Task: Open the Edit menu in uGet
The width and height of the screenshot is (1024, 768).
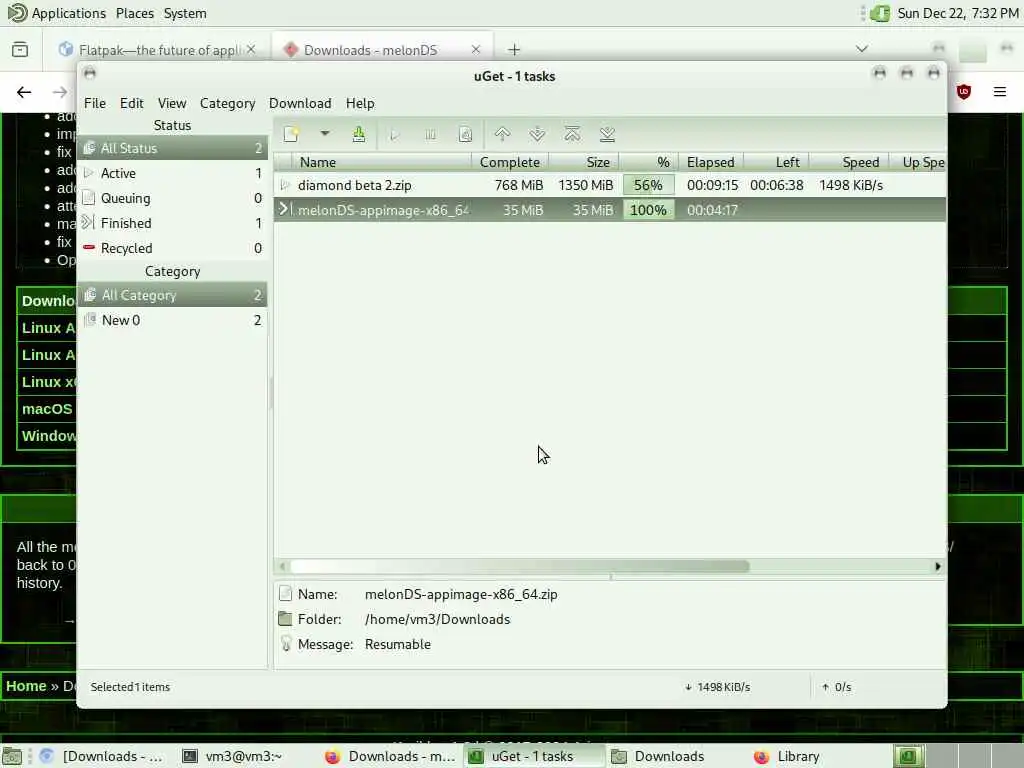Action: point(131,103)
